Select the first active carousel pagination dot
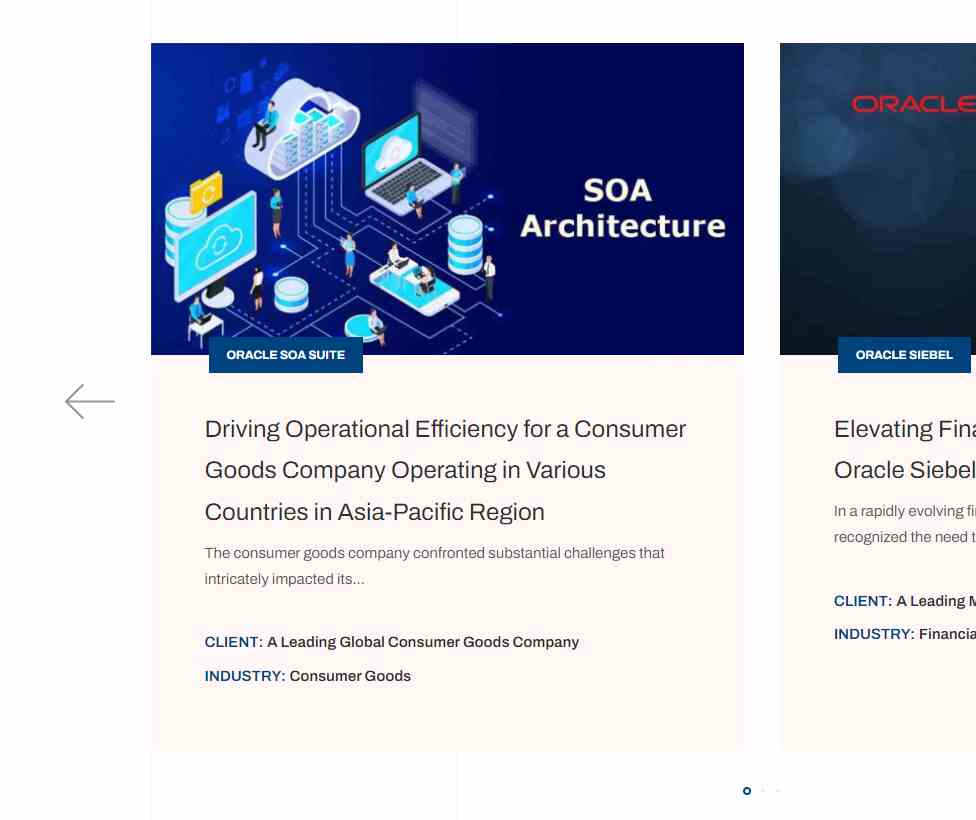 coord(747,791)
